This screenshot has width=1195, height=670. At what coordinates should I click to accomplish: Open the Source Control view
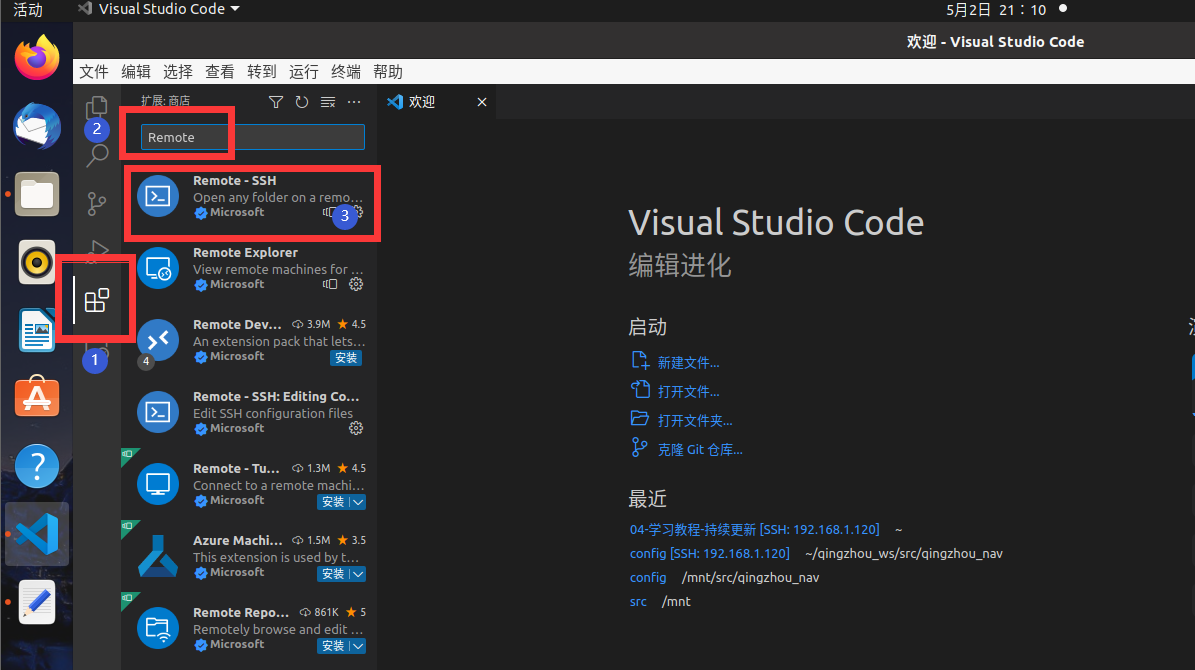coord(97,204)
